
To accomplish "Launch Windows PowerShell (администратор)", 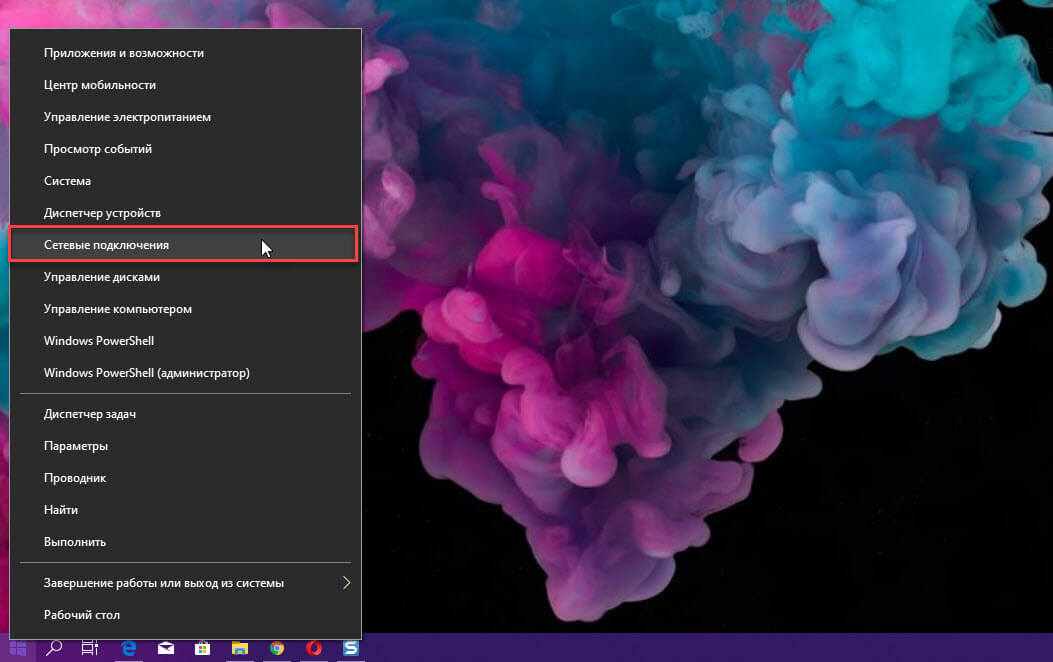I will pos(185,373).
